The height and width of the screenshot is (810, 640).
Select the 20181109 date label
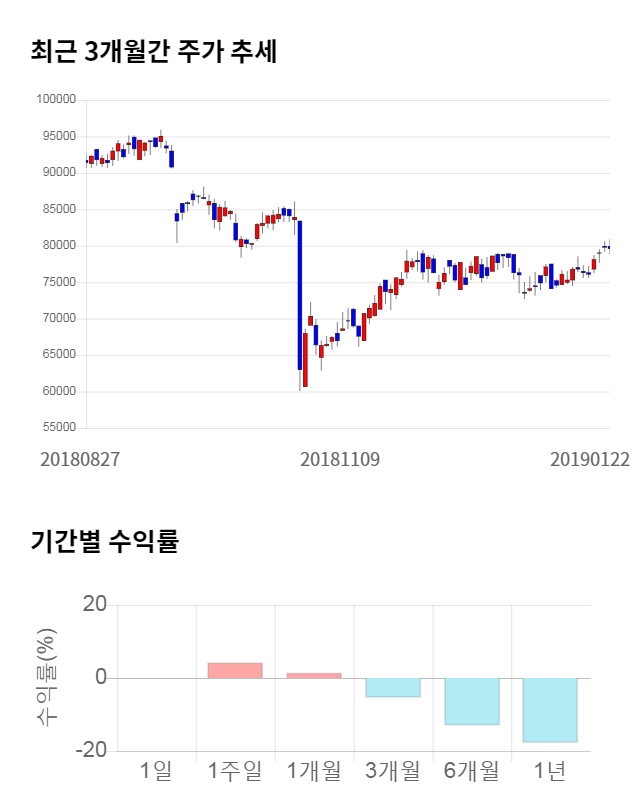coord(340,459)
